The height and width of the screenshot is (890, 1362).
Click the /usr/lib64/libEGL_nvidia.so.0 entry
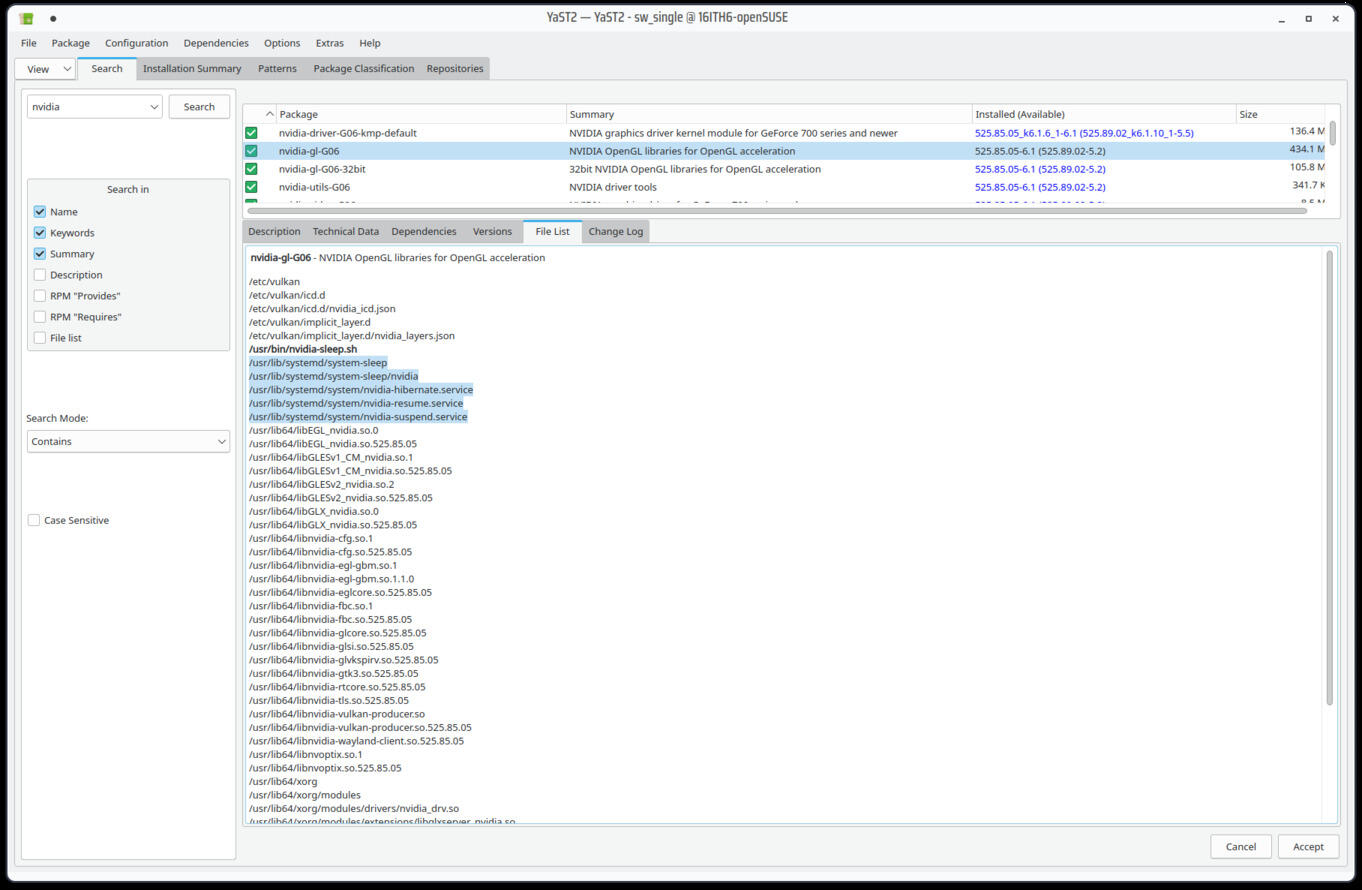(x=314, y=430)
